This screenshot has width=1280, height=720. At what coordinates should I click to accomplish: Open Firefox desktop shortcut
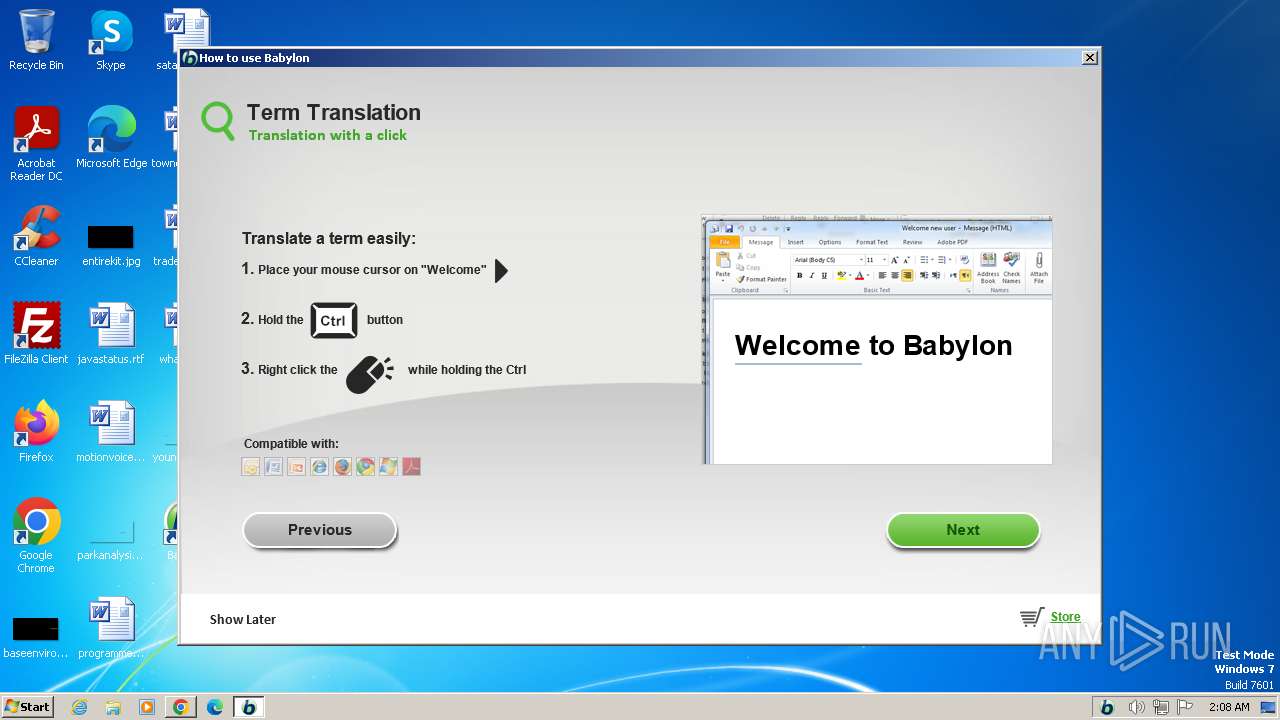36,432
